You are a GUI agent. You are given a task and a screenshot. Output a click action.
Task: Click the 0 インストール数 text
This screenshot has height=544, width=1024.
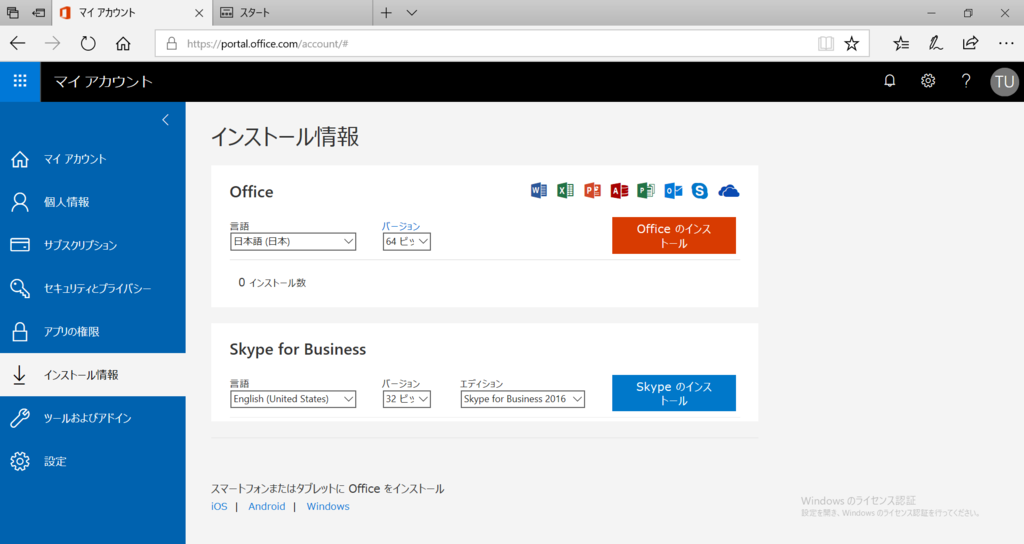272,283
